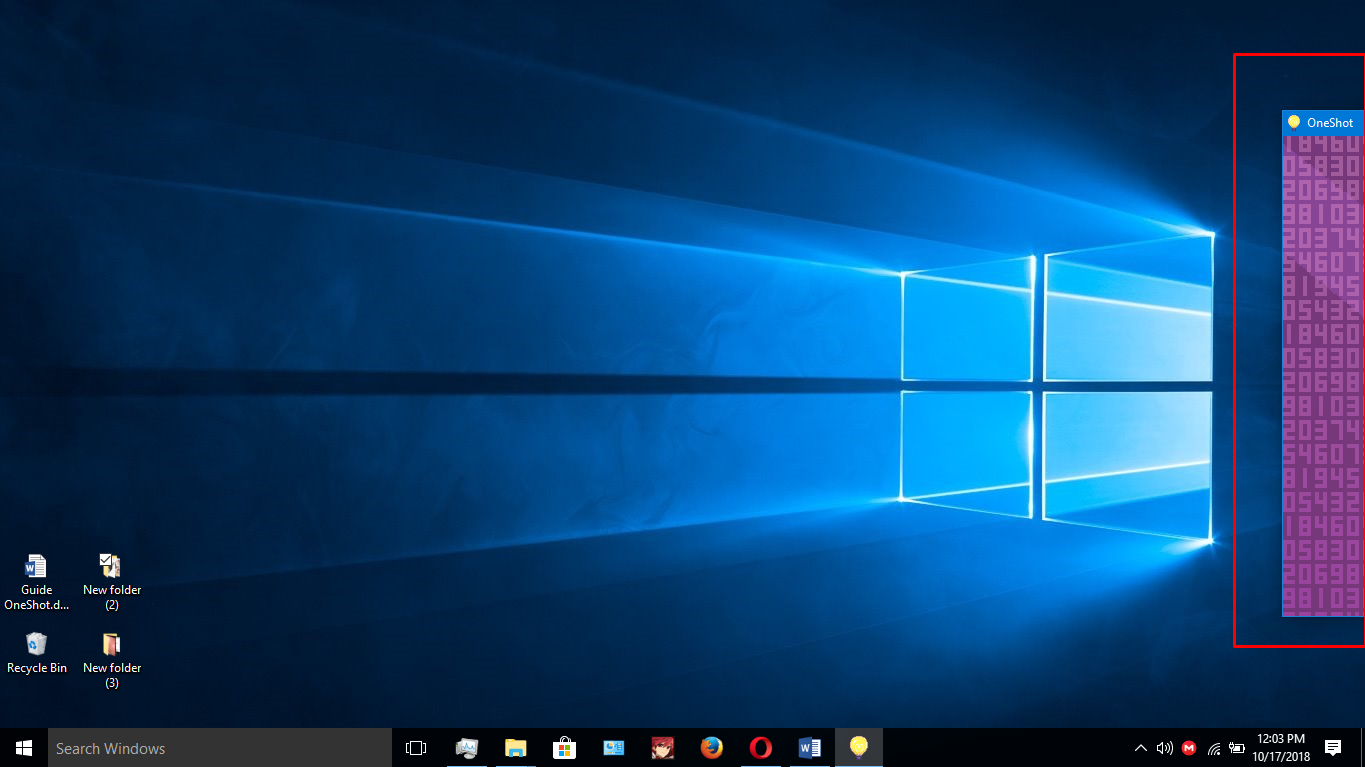
Task: Open the clock showing 12:03 PM
Action: click(x=1280, y=748)
